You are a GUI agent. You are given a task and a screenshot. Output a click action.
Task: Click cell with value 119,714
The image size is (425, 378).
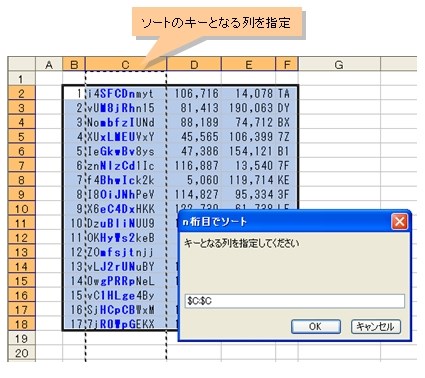pyautogui.click(x=248, y=180)
